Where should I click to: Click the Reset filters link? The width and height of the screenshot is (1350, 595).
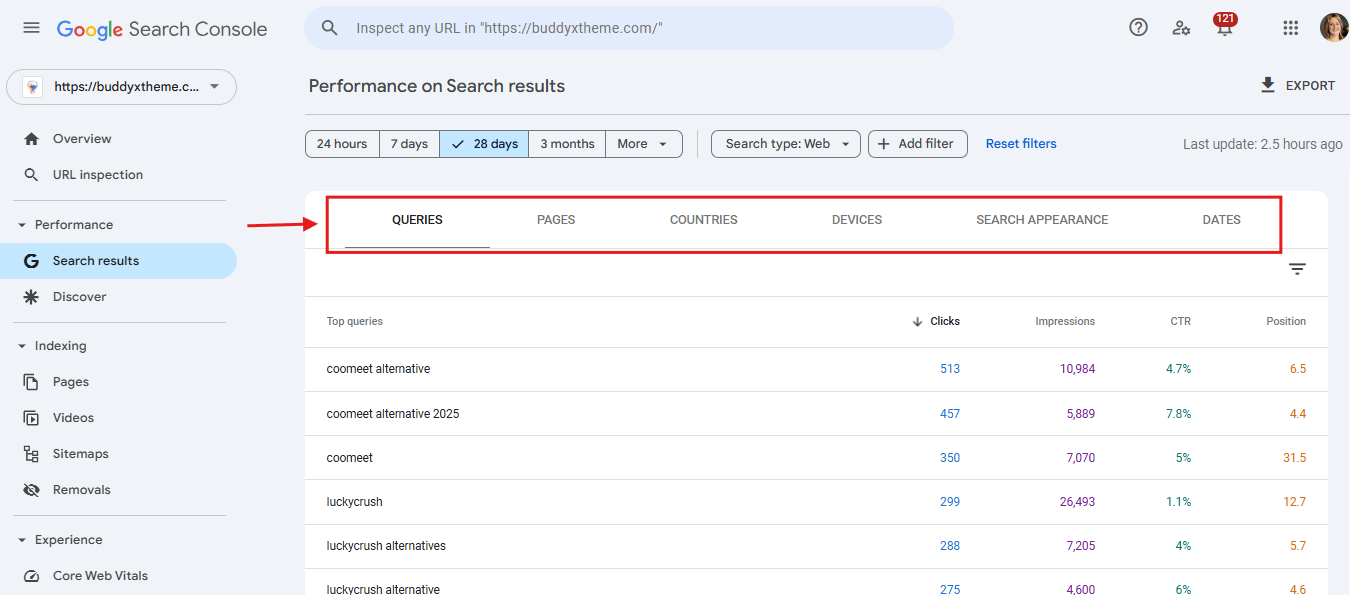point(1021,144)
